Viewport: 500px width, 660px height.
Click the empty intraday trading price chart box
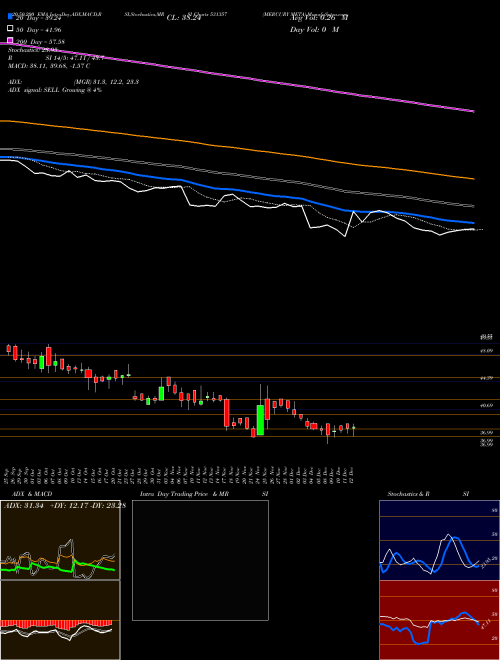[x=200, y=560]
